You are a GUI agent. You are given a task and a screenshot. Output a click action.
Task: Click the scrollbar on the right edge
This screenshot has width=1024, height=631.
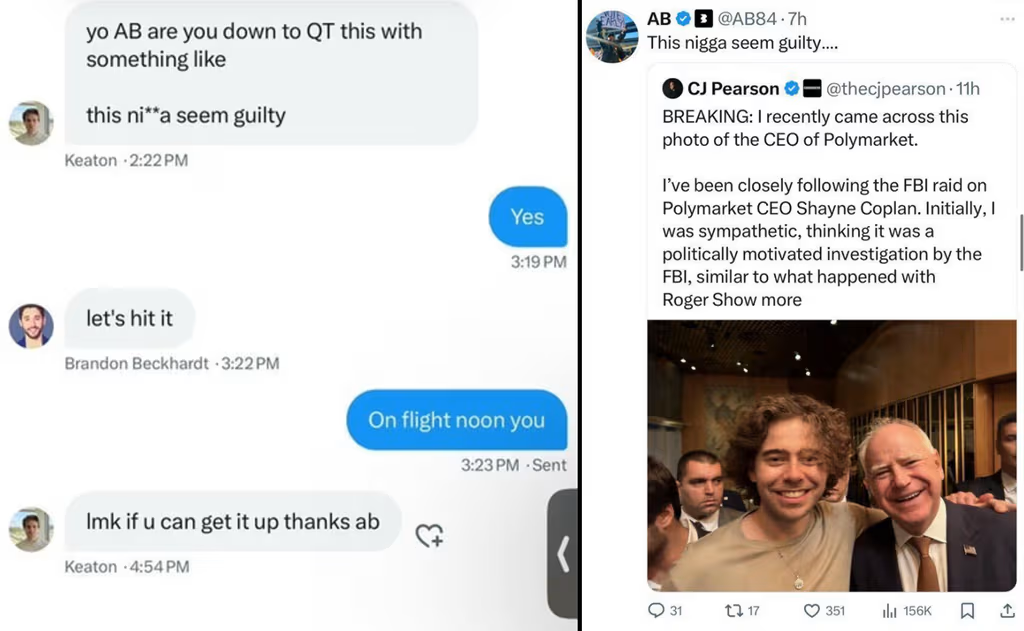[1021, 242]
